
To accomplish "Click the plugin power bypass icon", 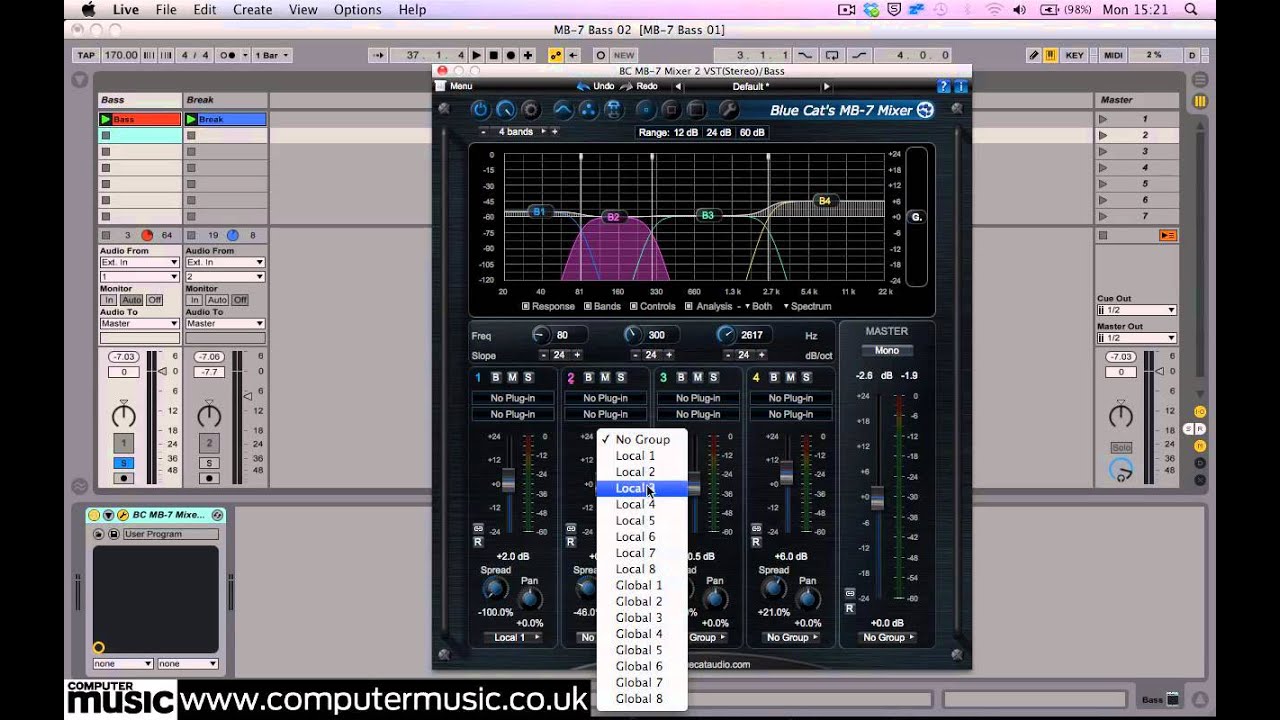I will tap(479, 110).
